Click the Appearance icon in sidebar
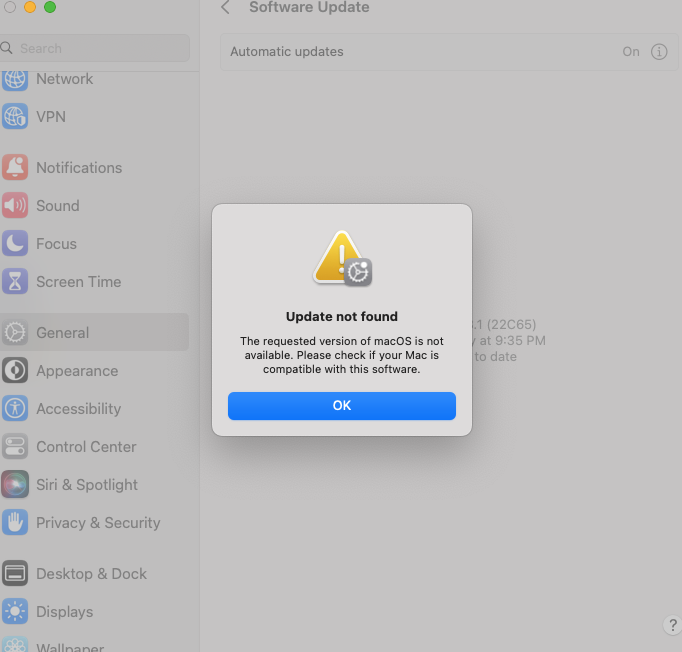Screen dimensions: 682x652 point(15,371)
